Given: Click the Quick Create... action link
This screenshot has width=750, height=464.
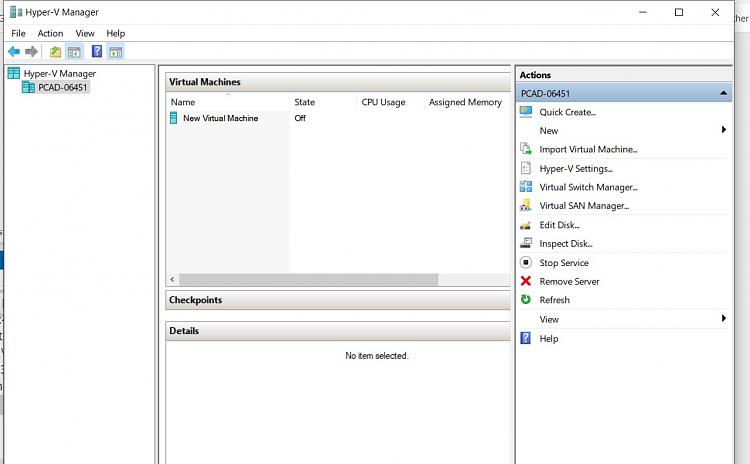Looking at the screenshot, I should [567, 112].
